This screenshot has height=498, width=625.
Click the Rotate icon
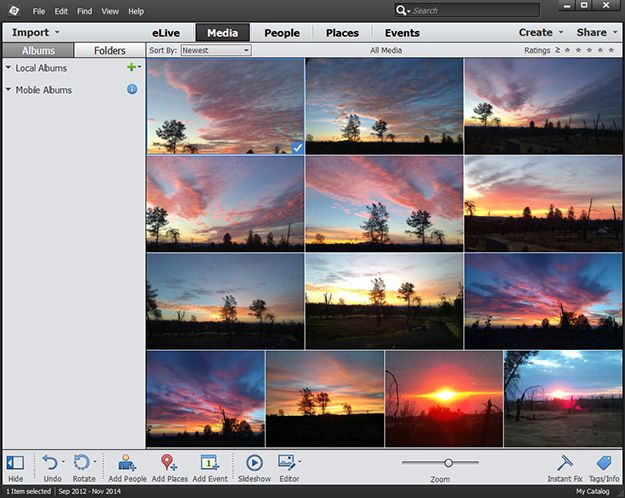click(x=81, y=463)
